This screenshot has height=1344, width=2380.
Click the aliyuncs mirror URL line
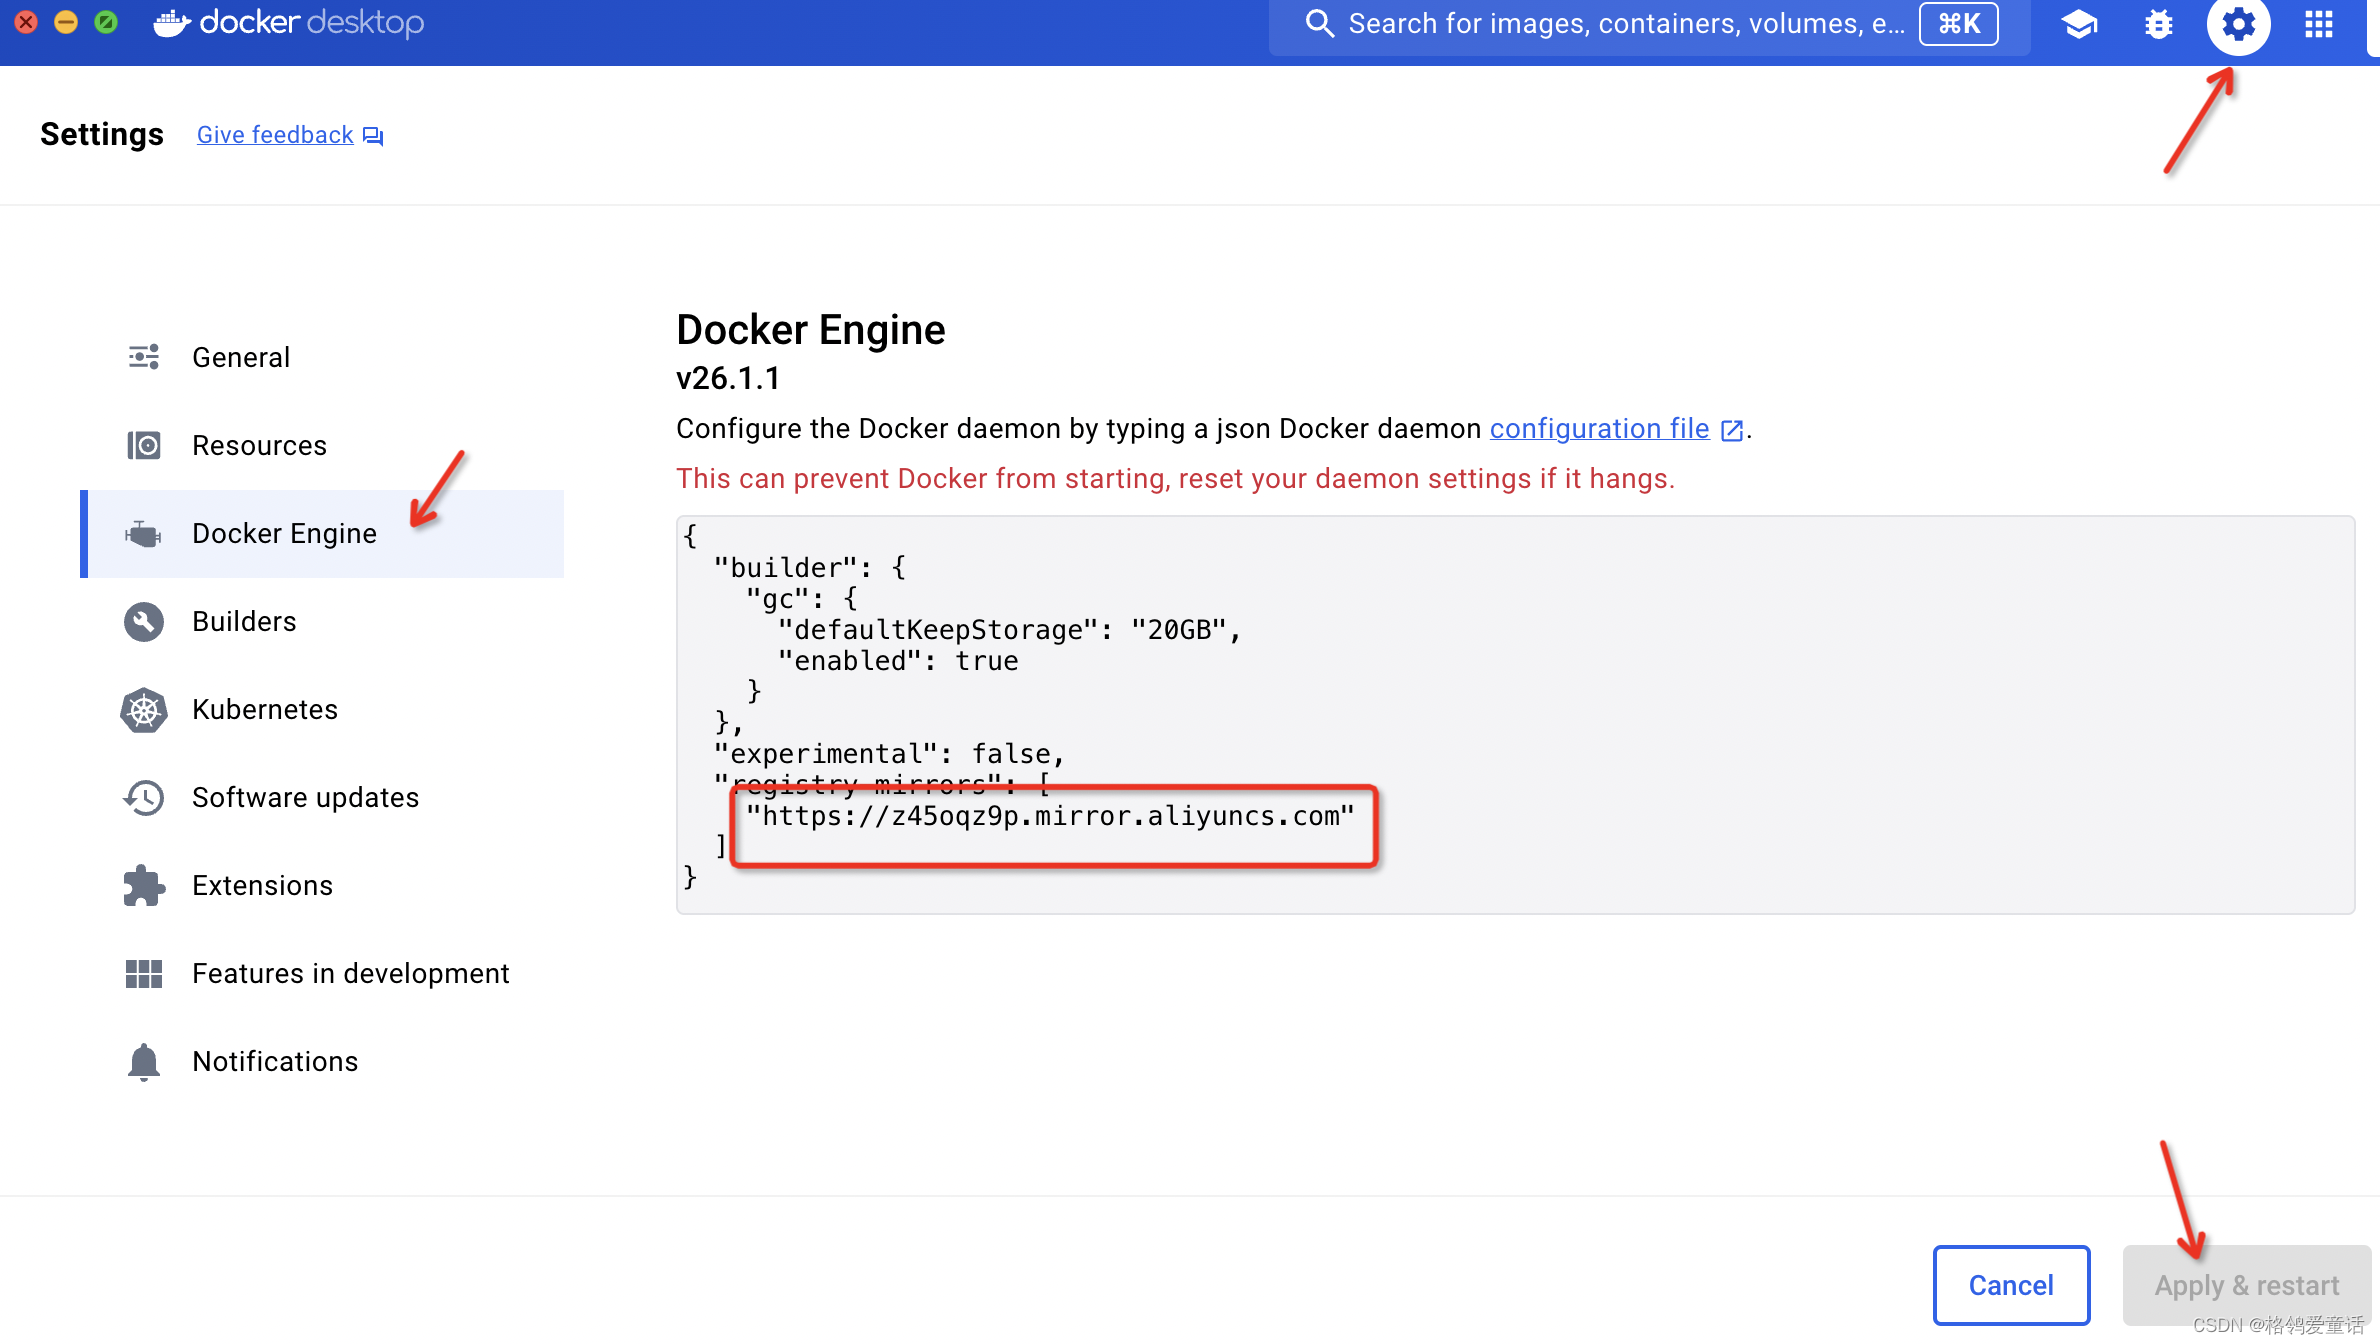tap(1050, 817)
